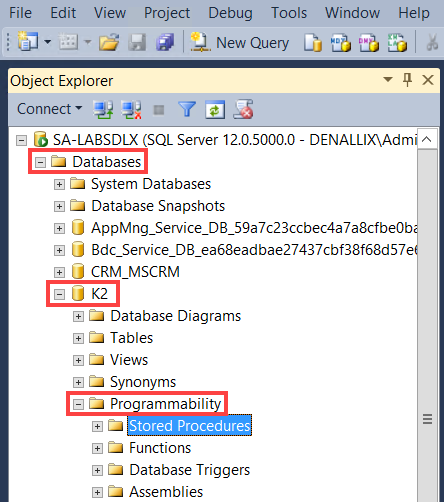
Task: Click the Analysis Services DMX Query icon
Action: 369,43
